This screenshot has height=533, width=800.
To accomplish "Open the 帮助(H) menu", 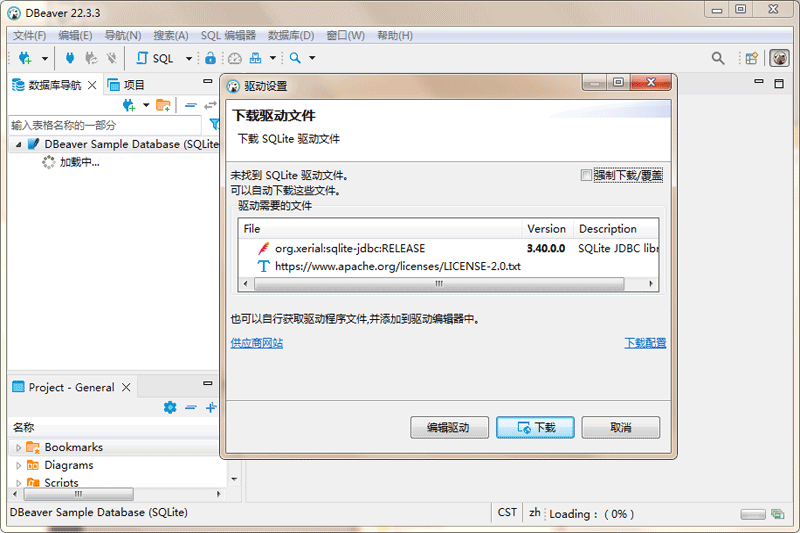I will pyautogui.click(x=395, y=35).
